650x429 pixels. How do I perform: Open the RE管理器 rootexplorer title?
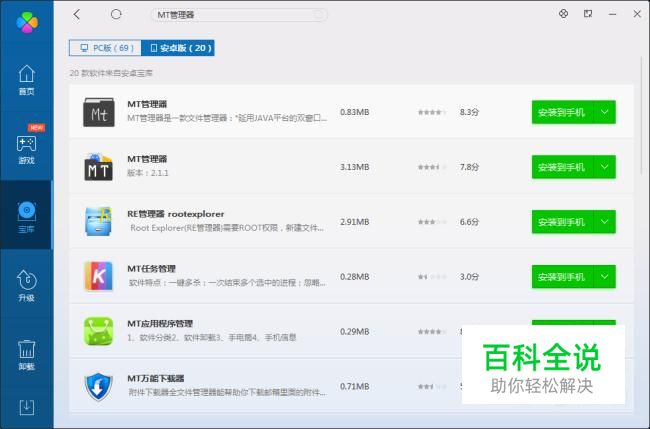pyautogui.click(x=176, y=214)
